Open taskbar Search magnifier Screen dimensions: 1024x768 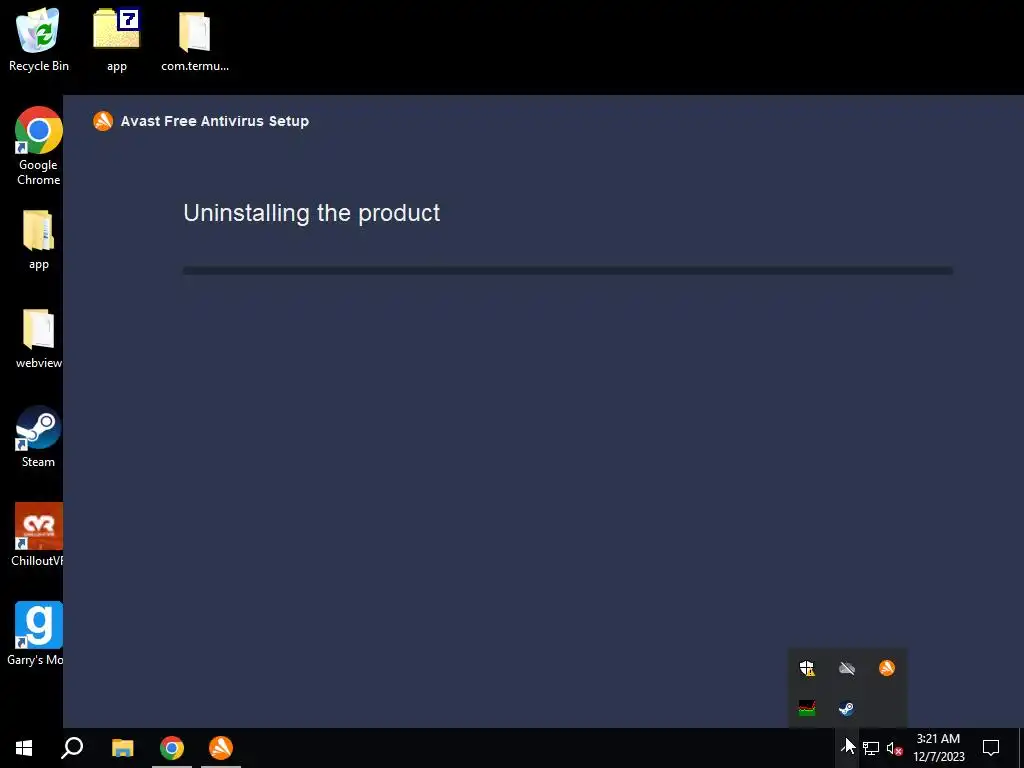[x=72, y=748]
